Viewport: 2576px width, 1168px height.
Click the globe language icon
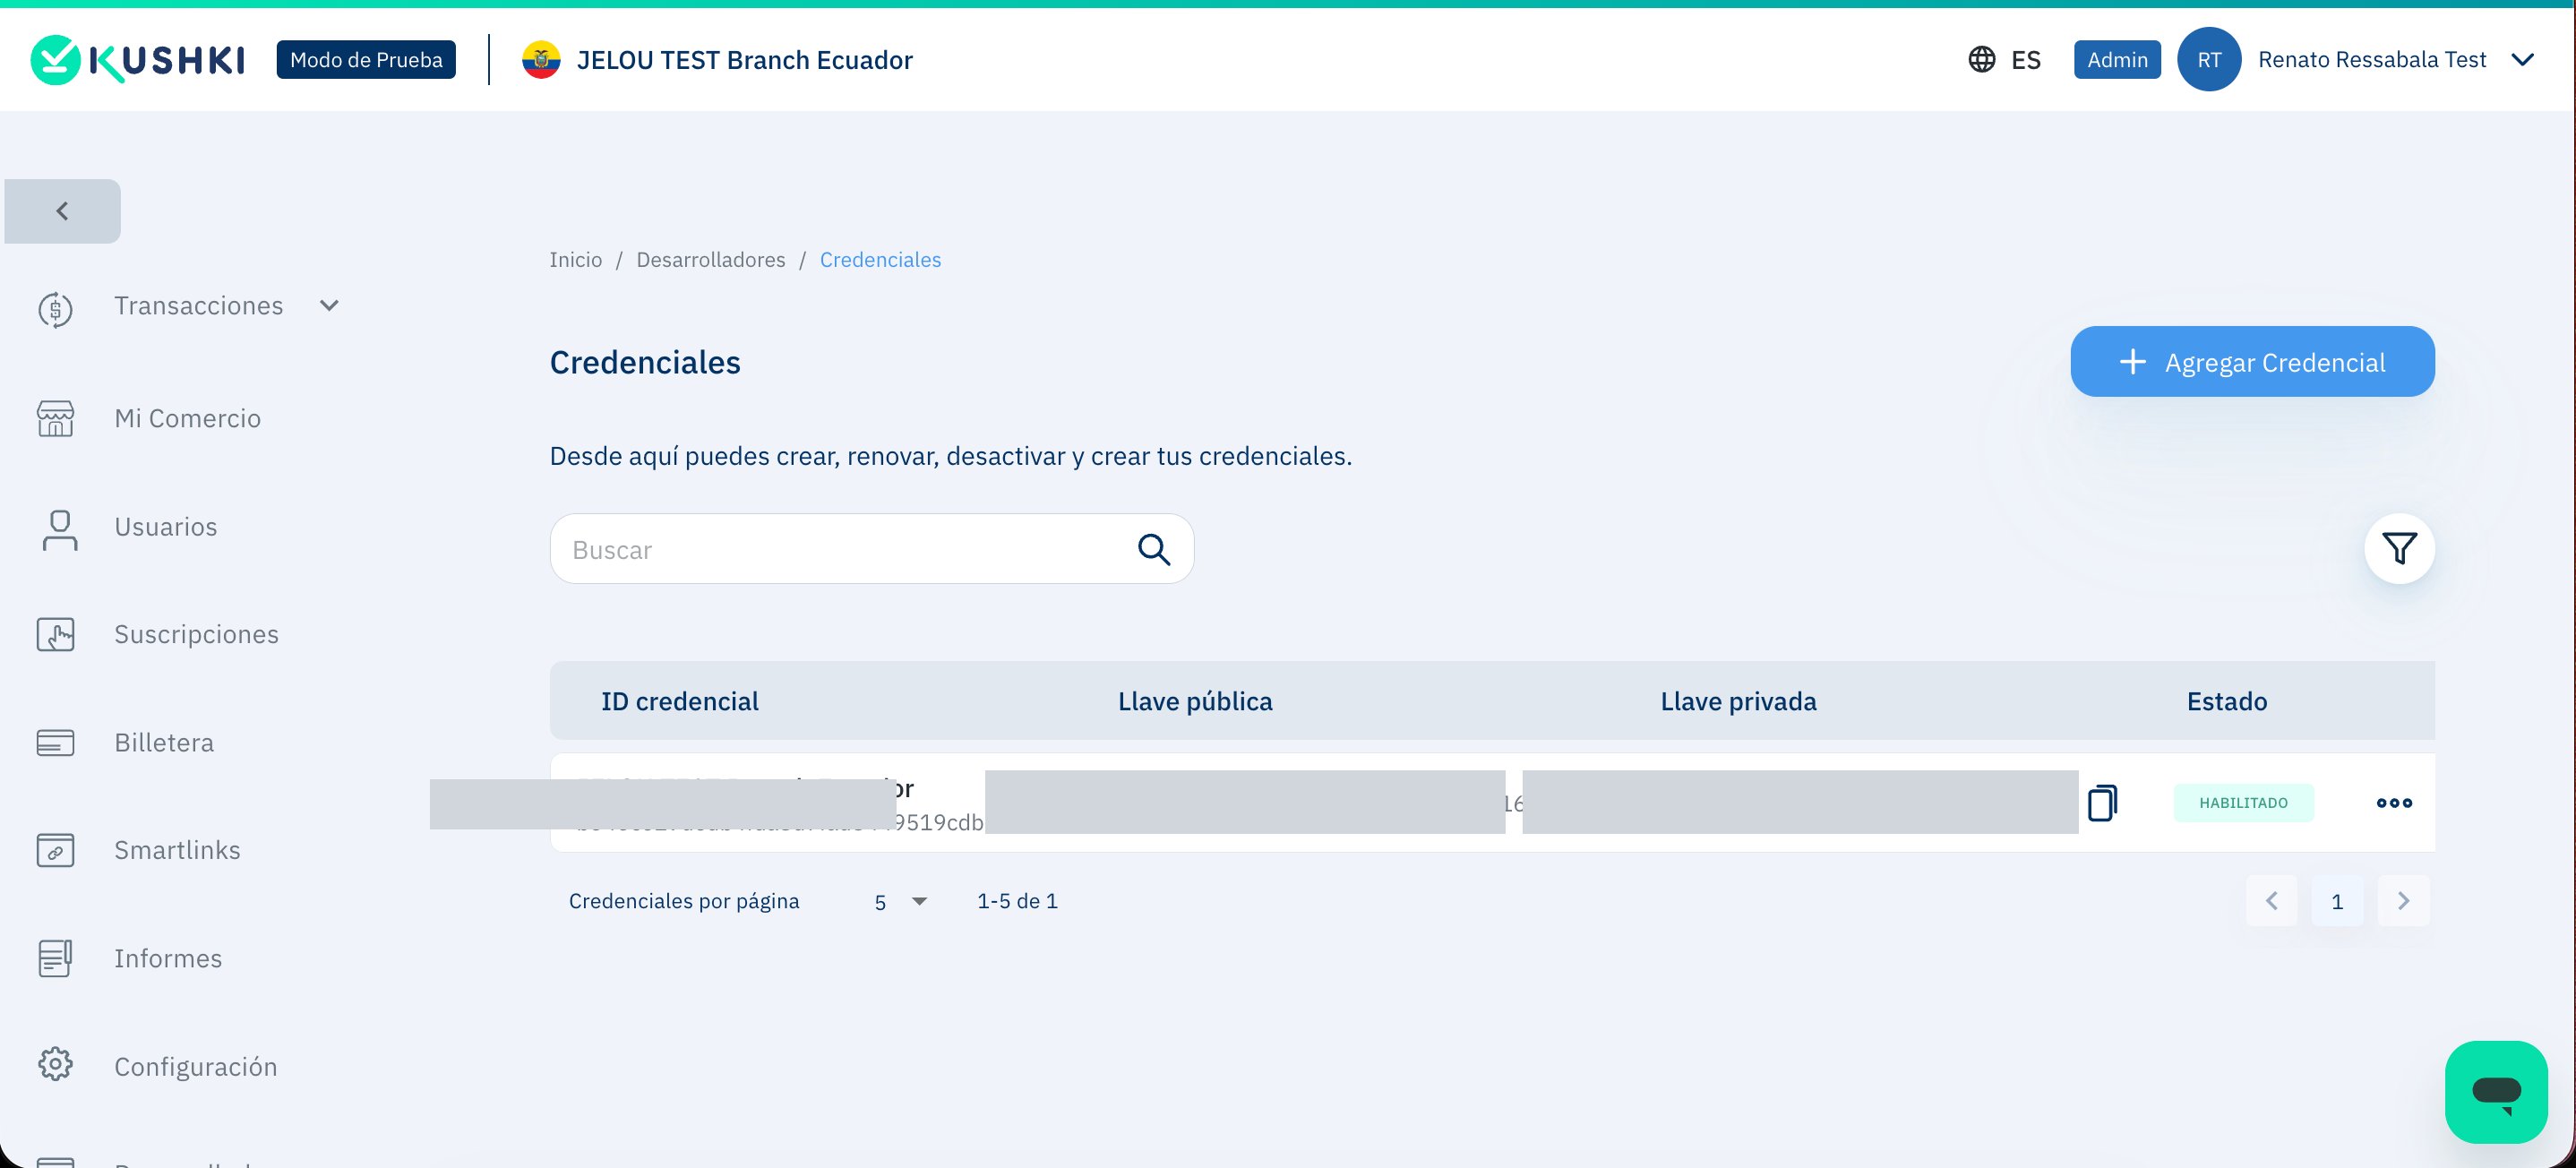1981,60
